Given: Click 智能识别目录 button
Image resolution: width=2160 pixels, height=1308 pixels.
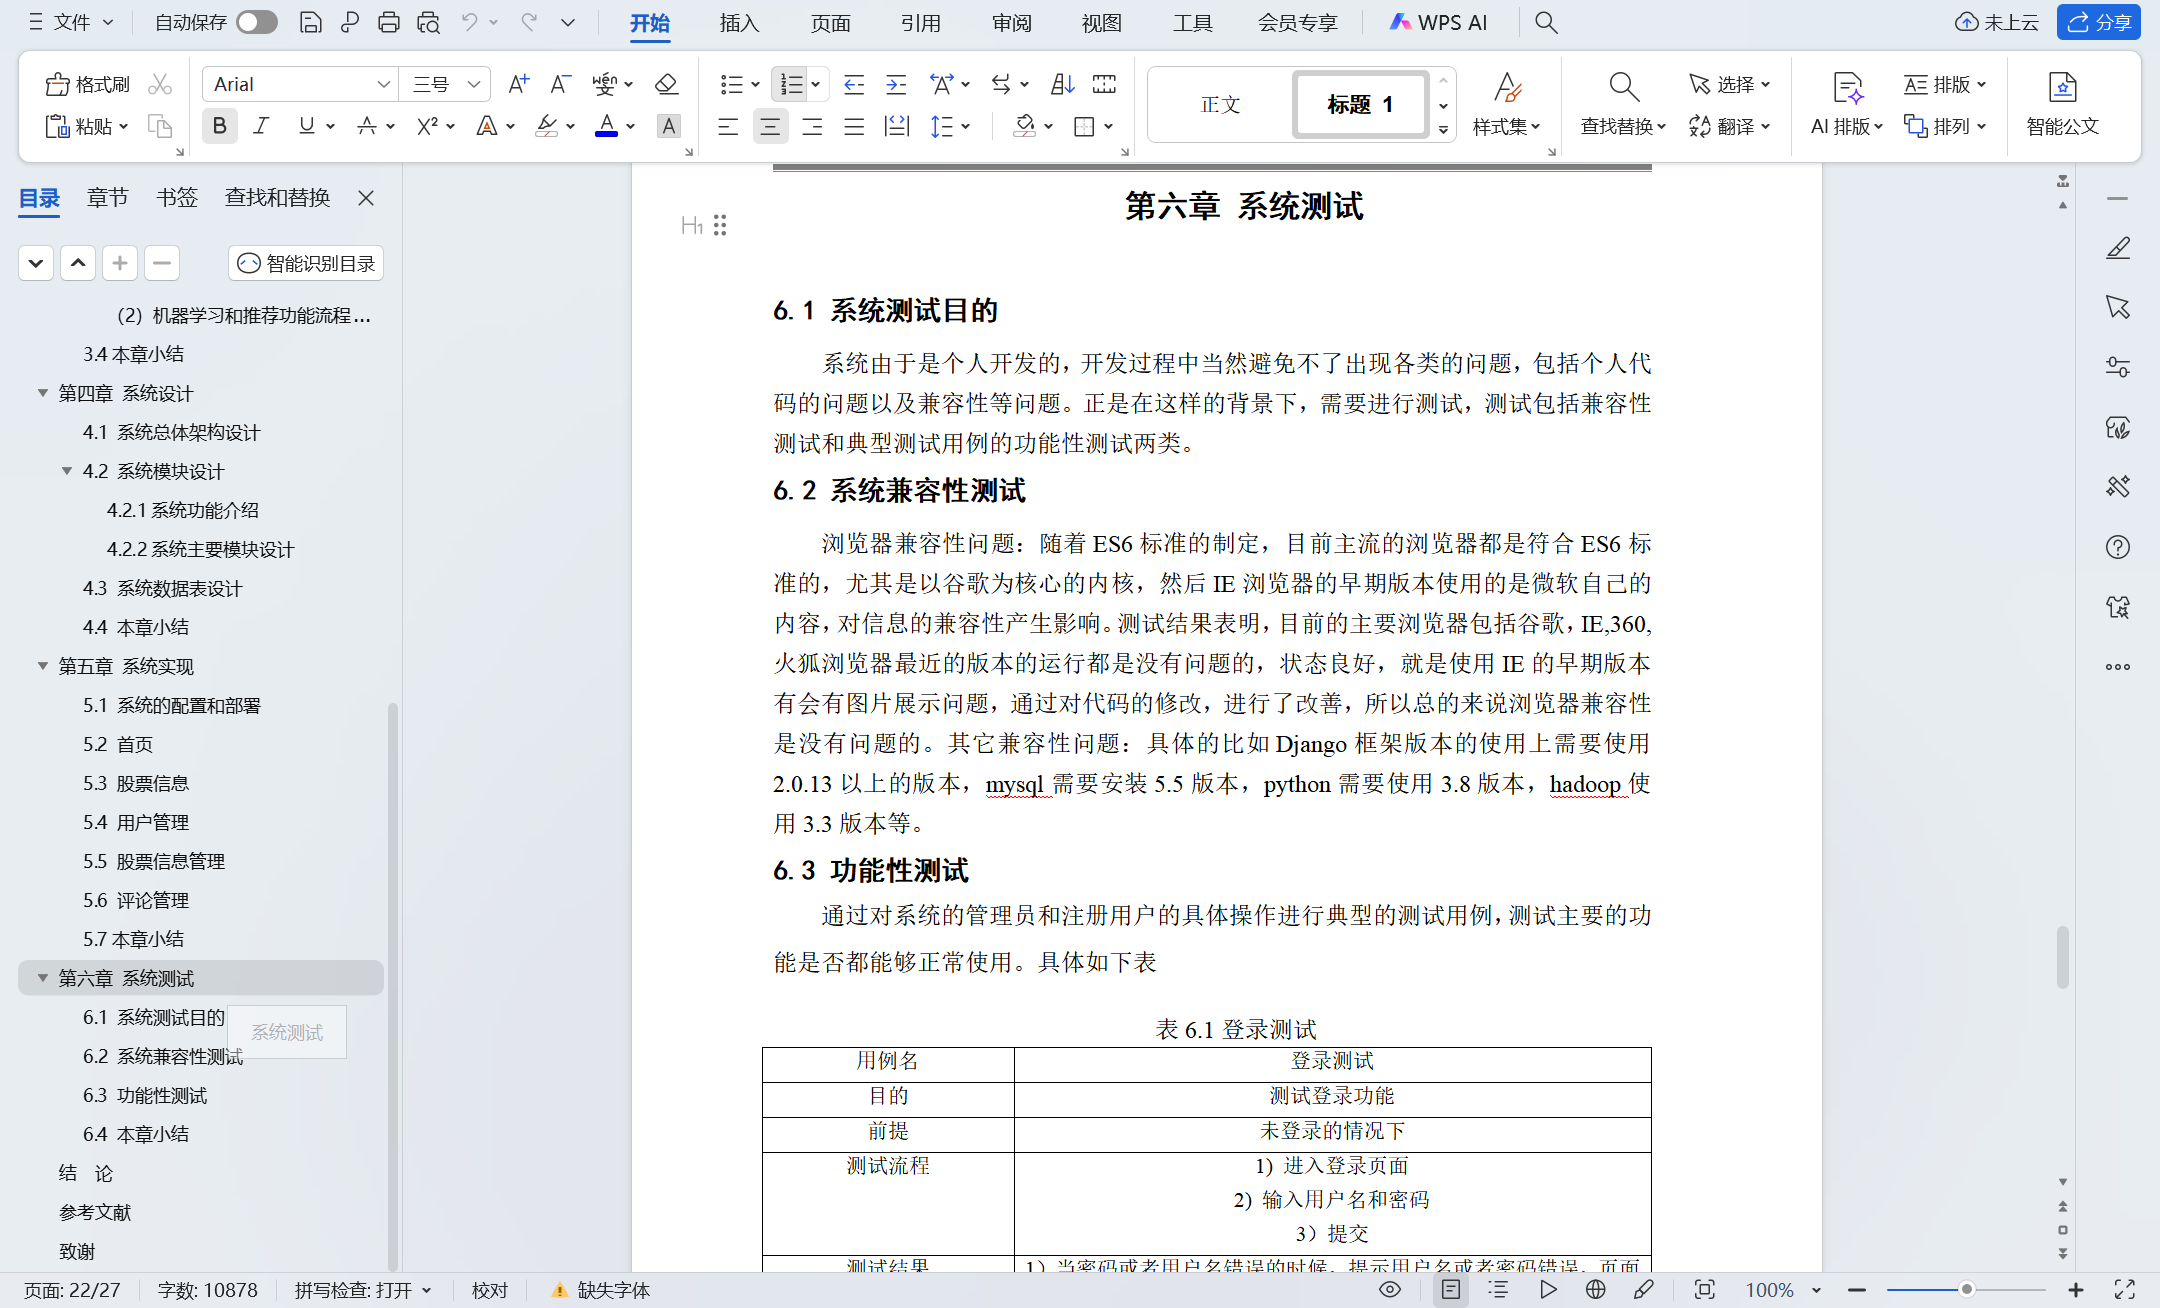Looking at the screenshot, I should pos(306,263).
